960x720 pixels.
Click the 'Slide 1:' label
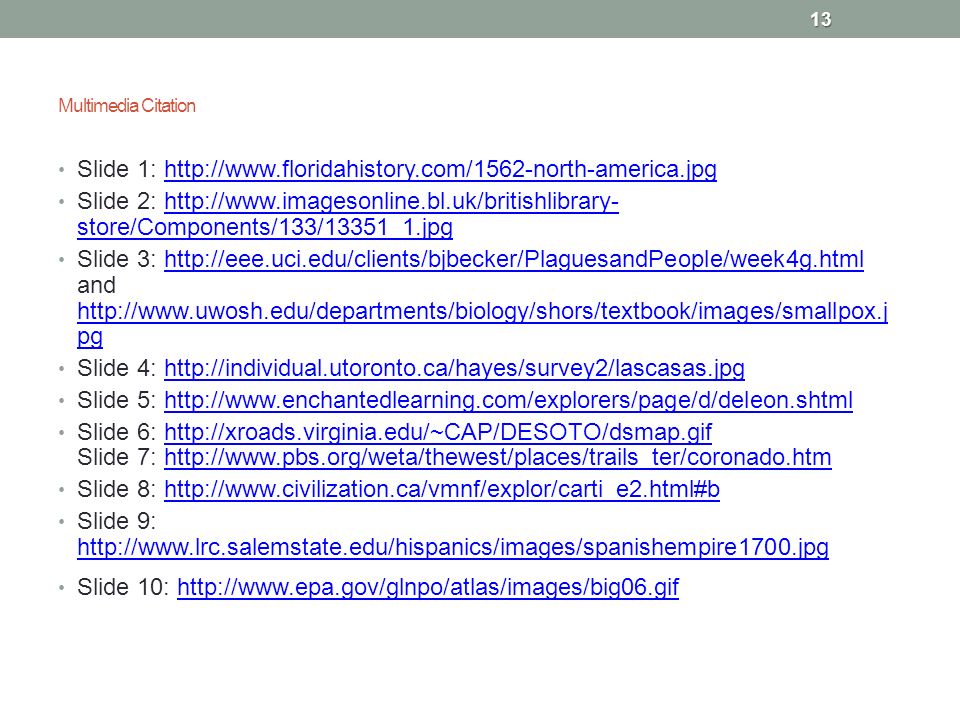(116, 169)
